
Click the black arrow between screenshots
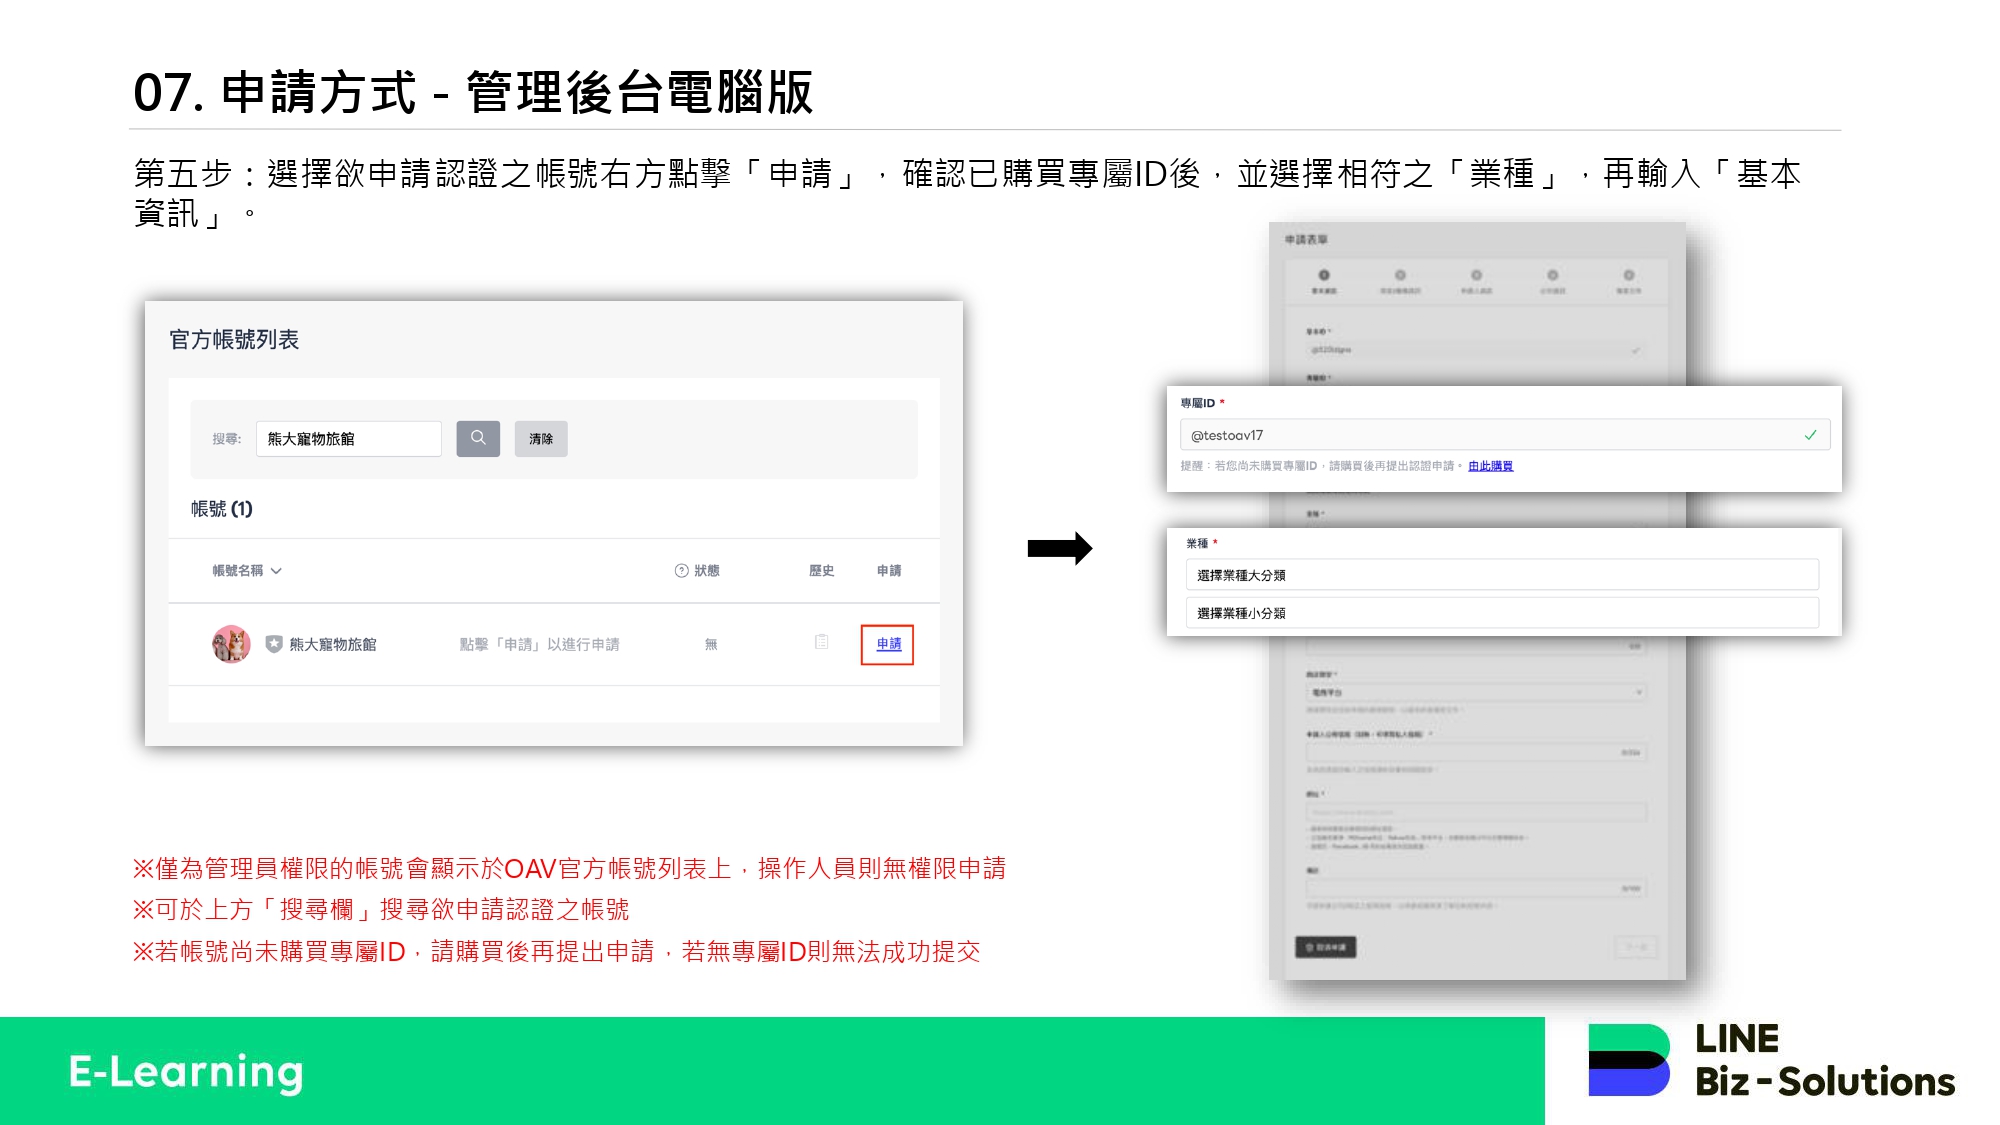pyautogui.click(x=1059, y=548)
